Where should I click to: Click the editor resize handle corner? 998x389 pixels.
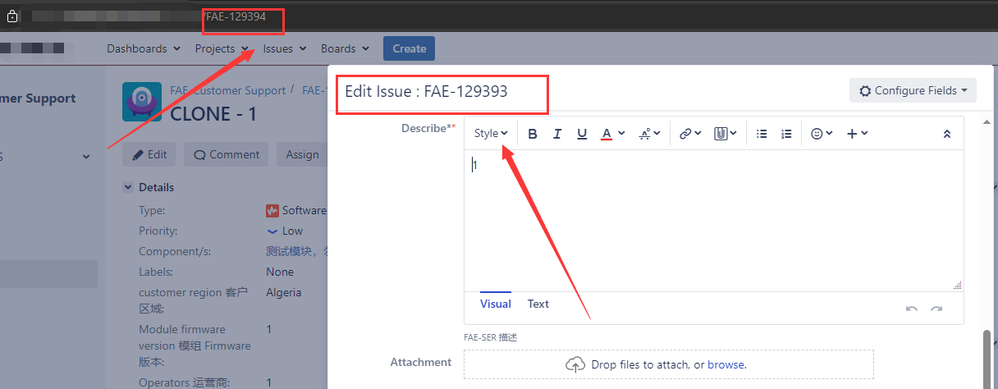click(957, 285)
